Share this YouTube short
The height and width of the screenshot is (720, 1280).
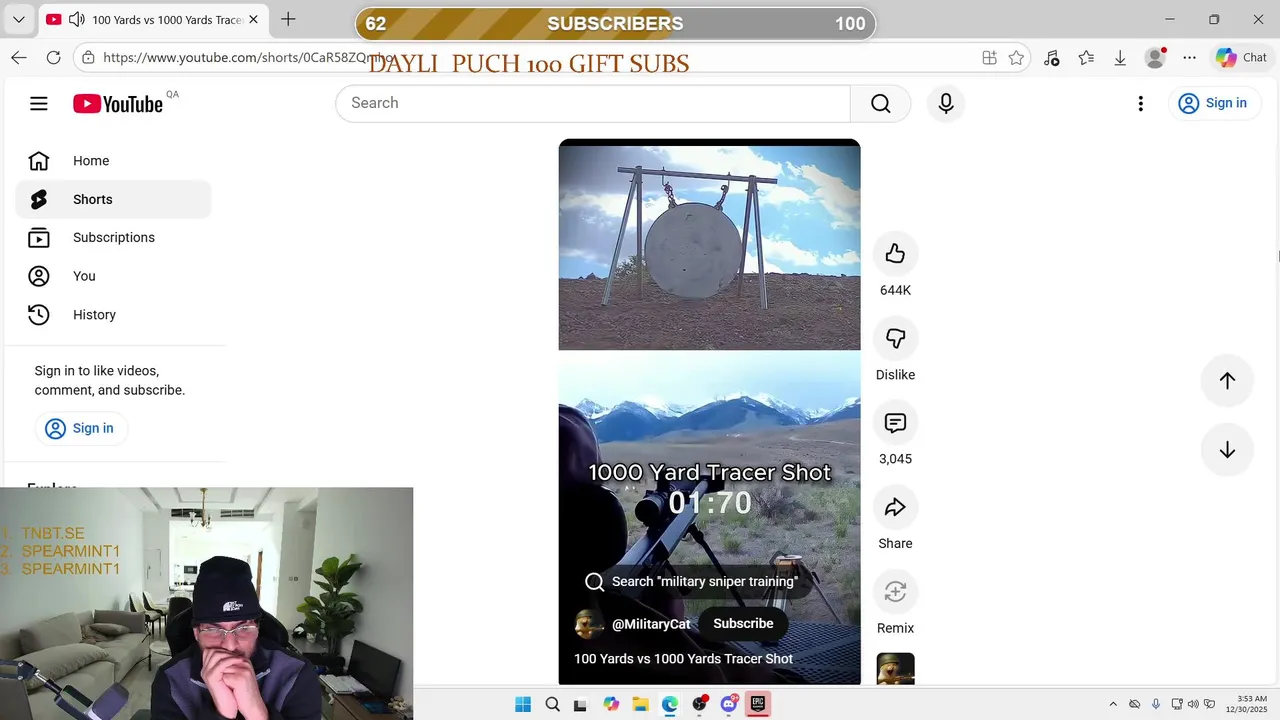(895, 507)
